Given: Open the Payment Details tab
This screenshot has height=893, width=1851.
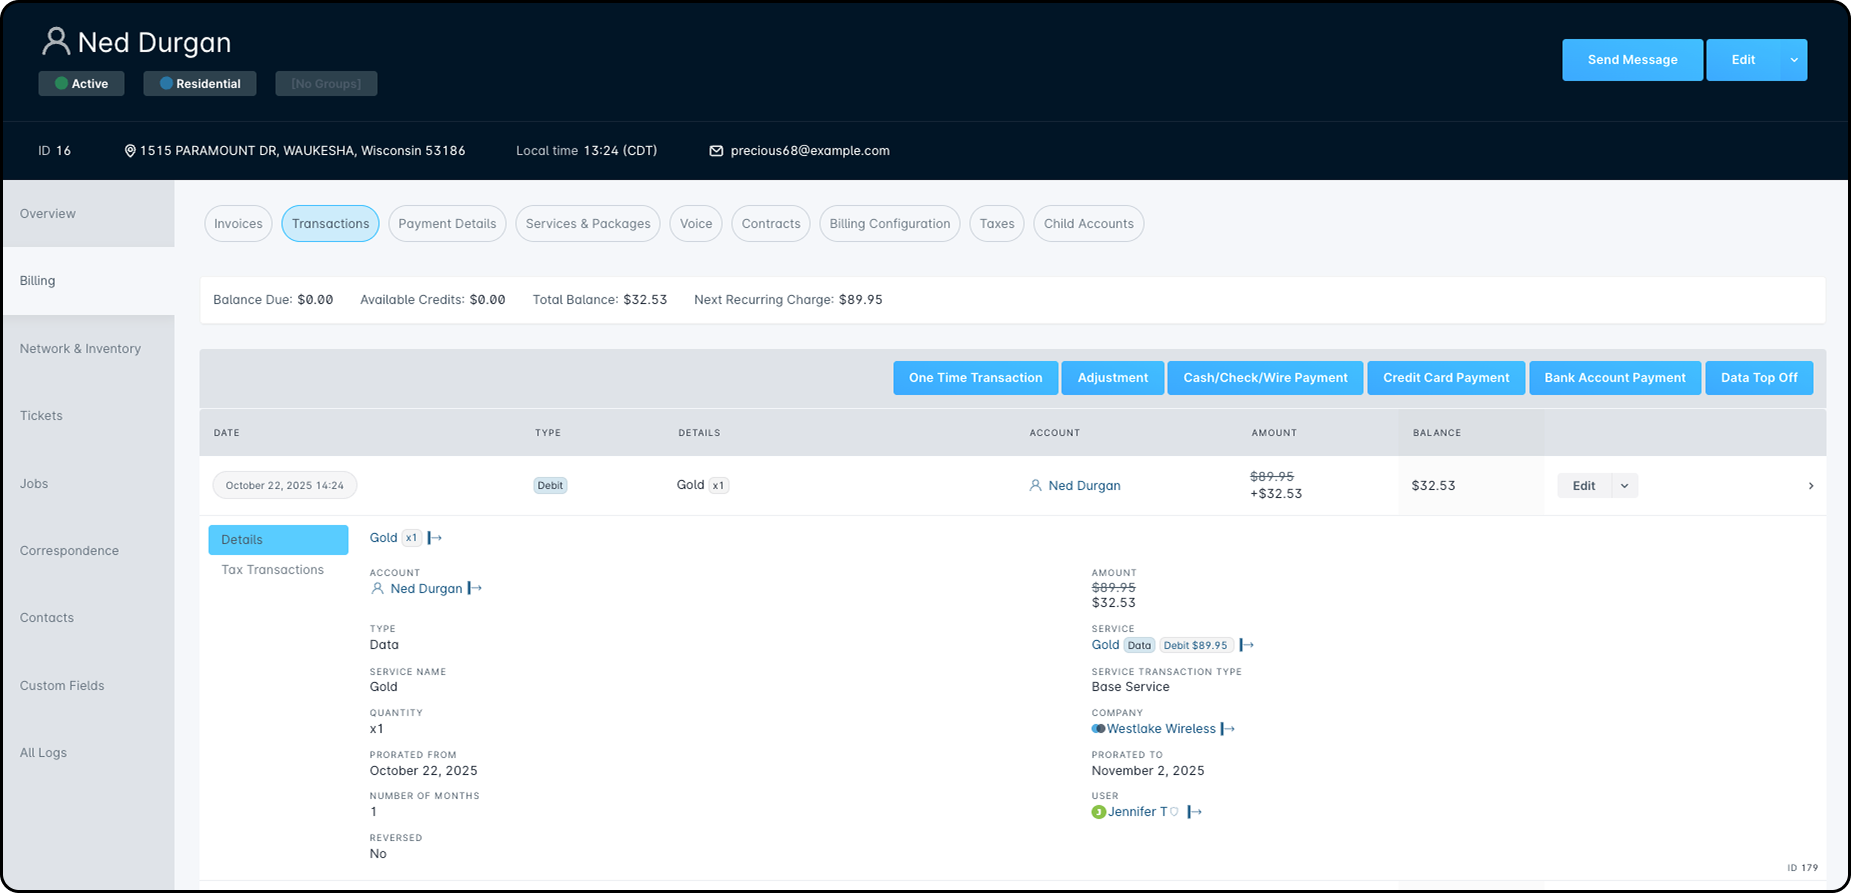Looking at the screenshot, I should tap(447, 224).
